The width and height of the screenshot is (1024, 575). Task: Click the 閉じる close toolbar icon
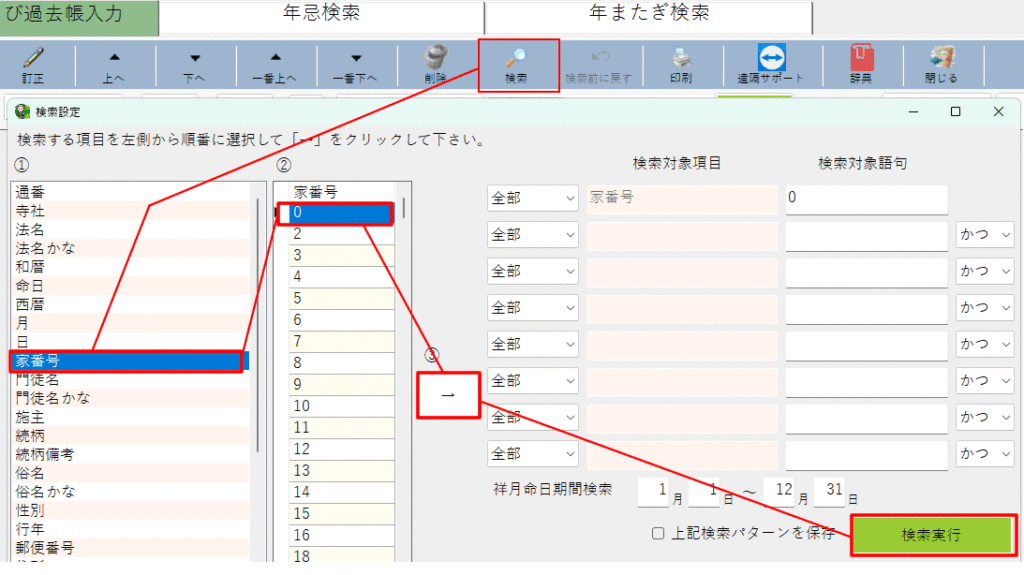[x=940, y=60]
